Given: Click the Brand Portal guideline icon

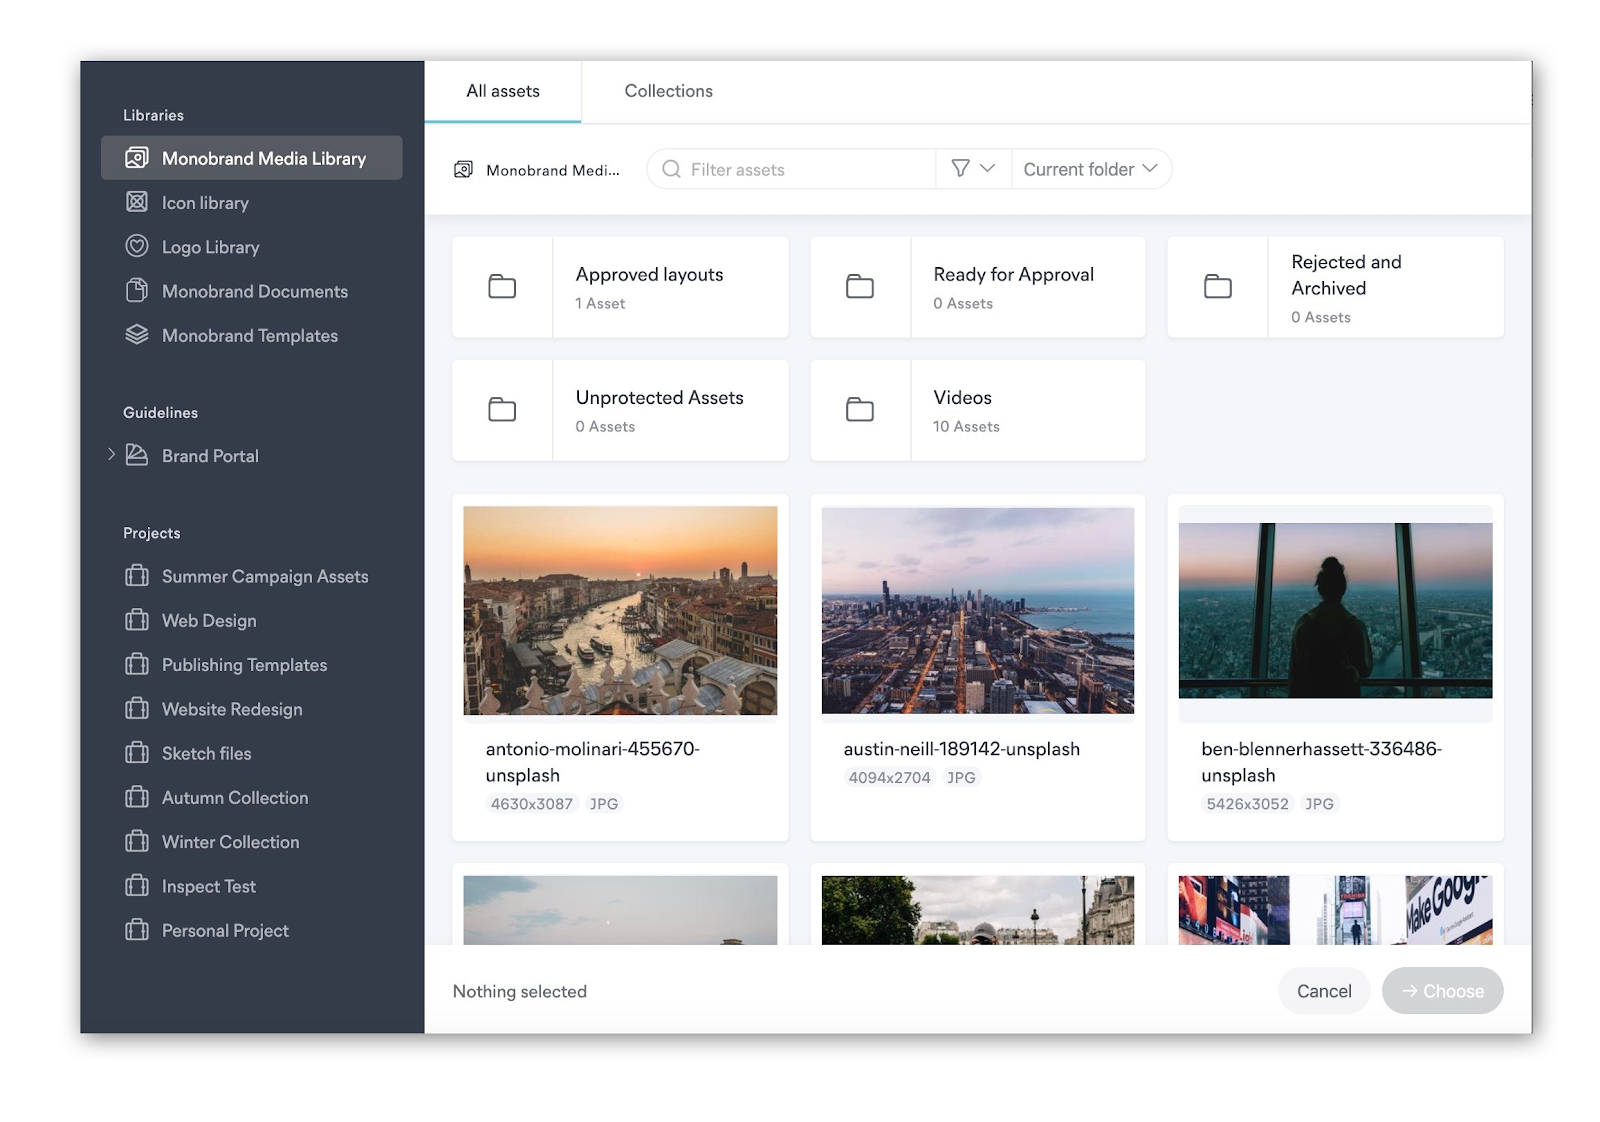Looking at the screenshot, I should (x=137, y=454).
